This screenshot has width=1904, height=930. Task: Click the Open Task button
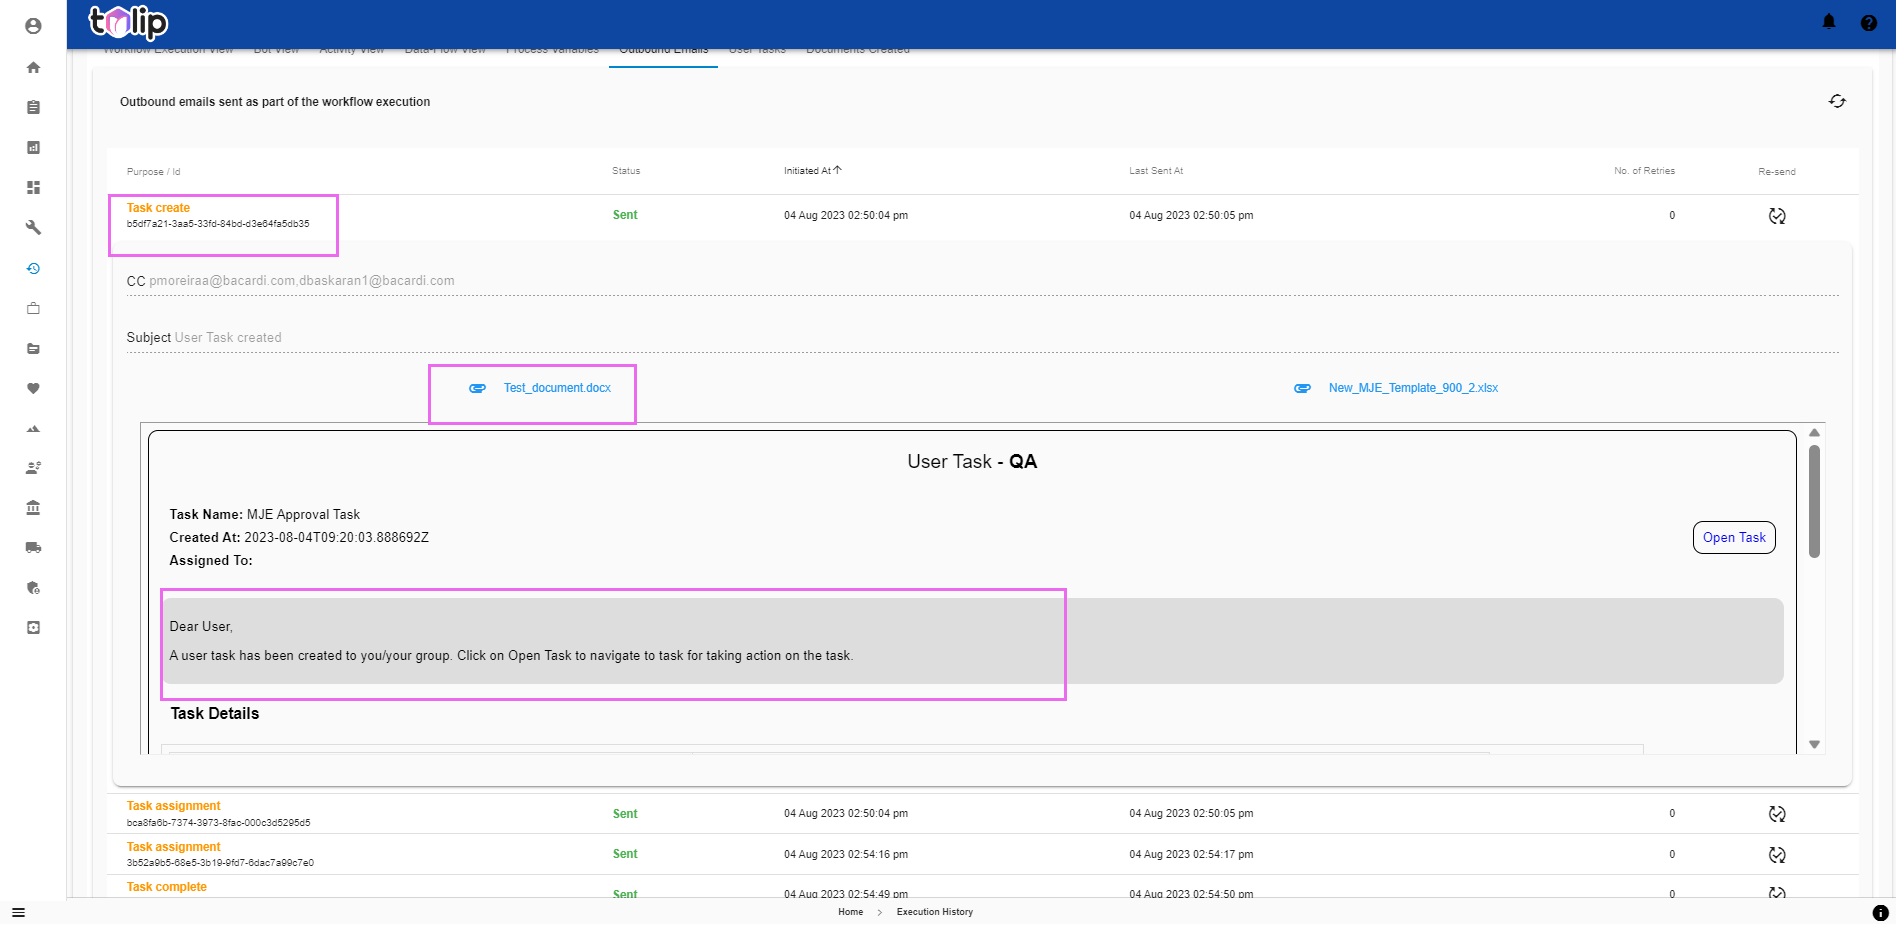click(x=1734, y=538)
